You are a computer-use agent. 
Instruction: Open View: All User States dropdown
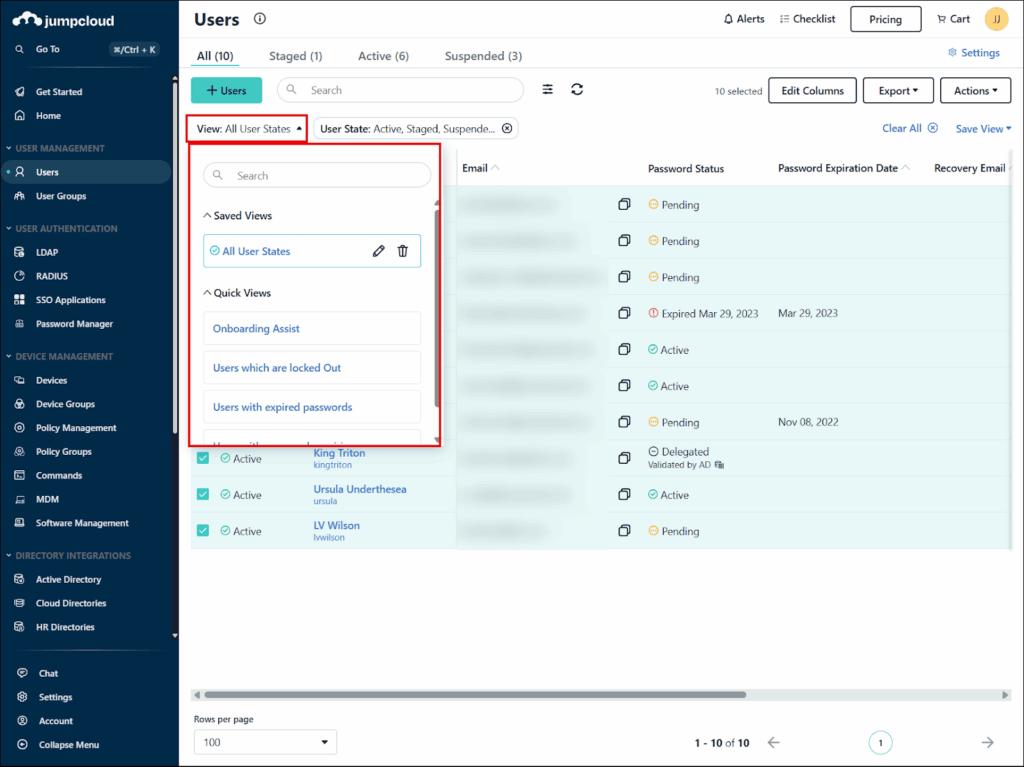[248, 129]
